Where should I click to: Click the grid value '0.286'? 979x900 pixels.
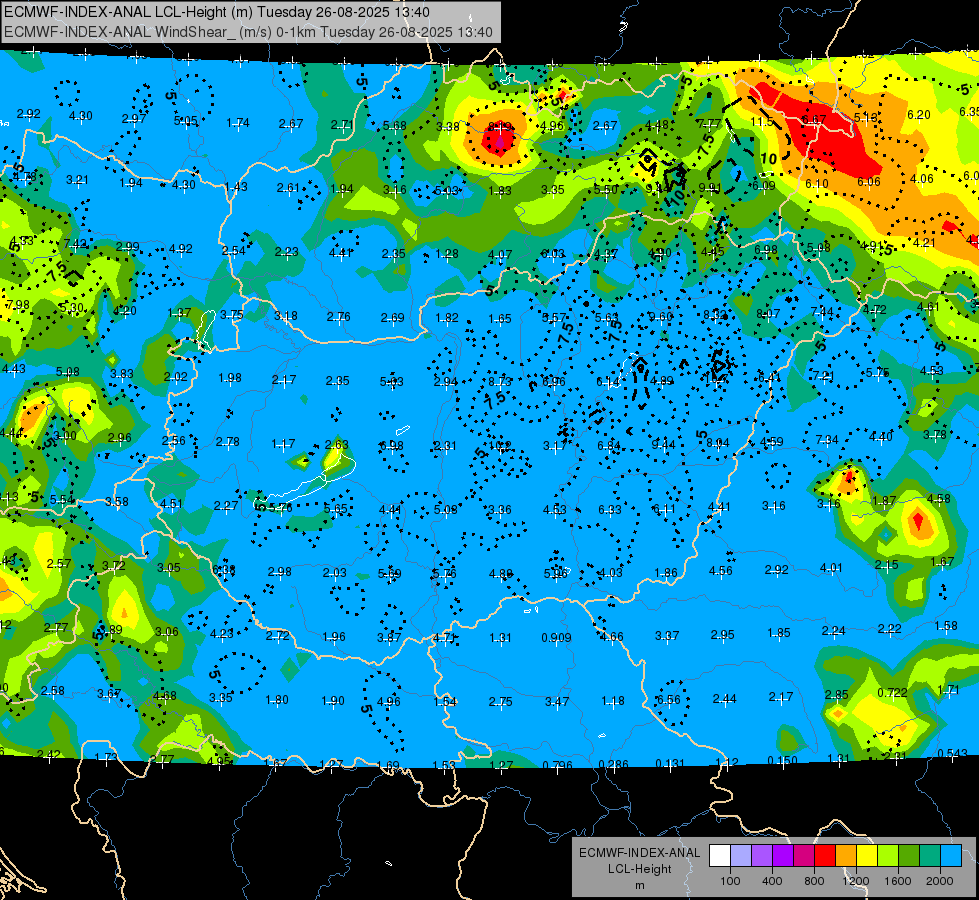point(613,764)
